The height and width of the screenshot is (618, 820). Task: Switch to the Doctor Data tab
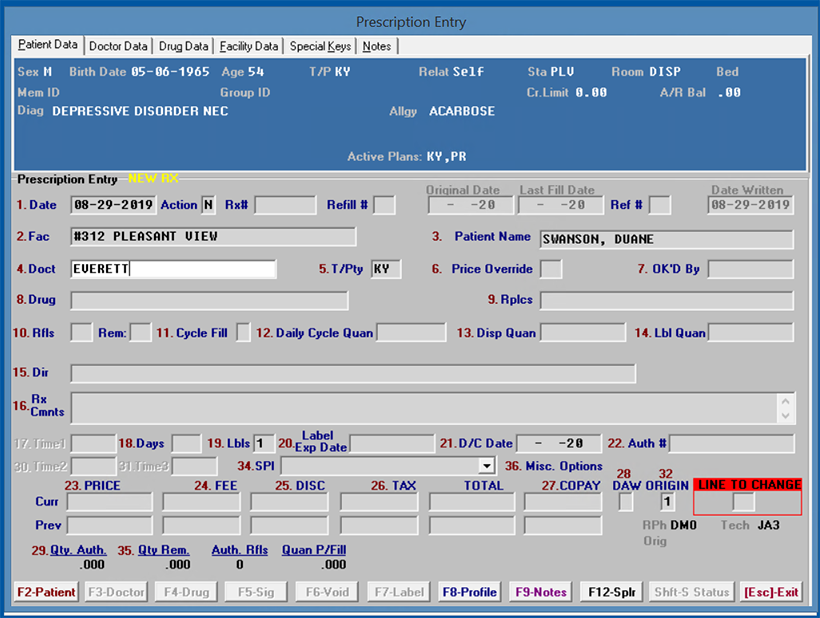tap(118, 46)
